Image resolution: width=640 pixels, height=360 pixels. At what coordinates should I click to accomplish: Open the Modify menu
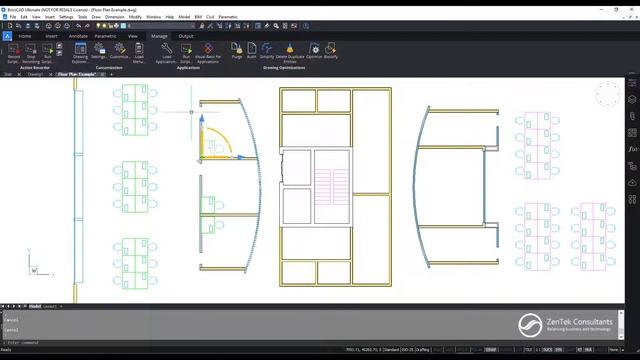click(135, 17)
